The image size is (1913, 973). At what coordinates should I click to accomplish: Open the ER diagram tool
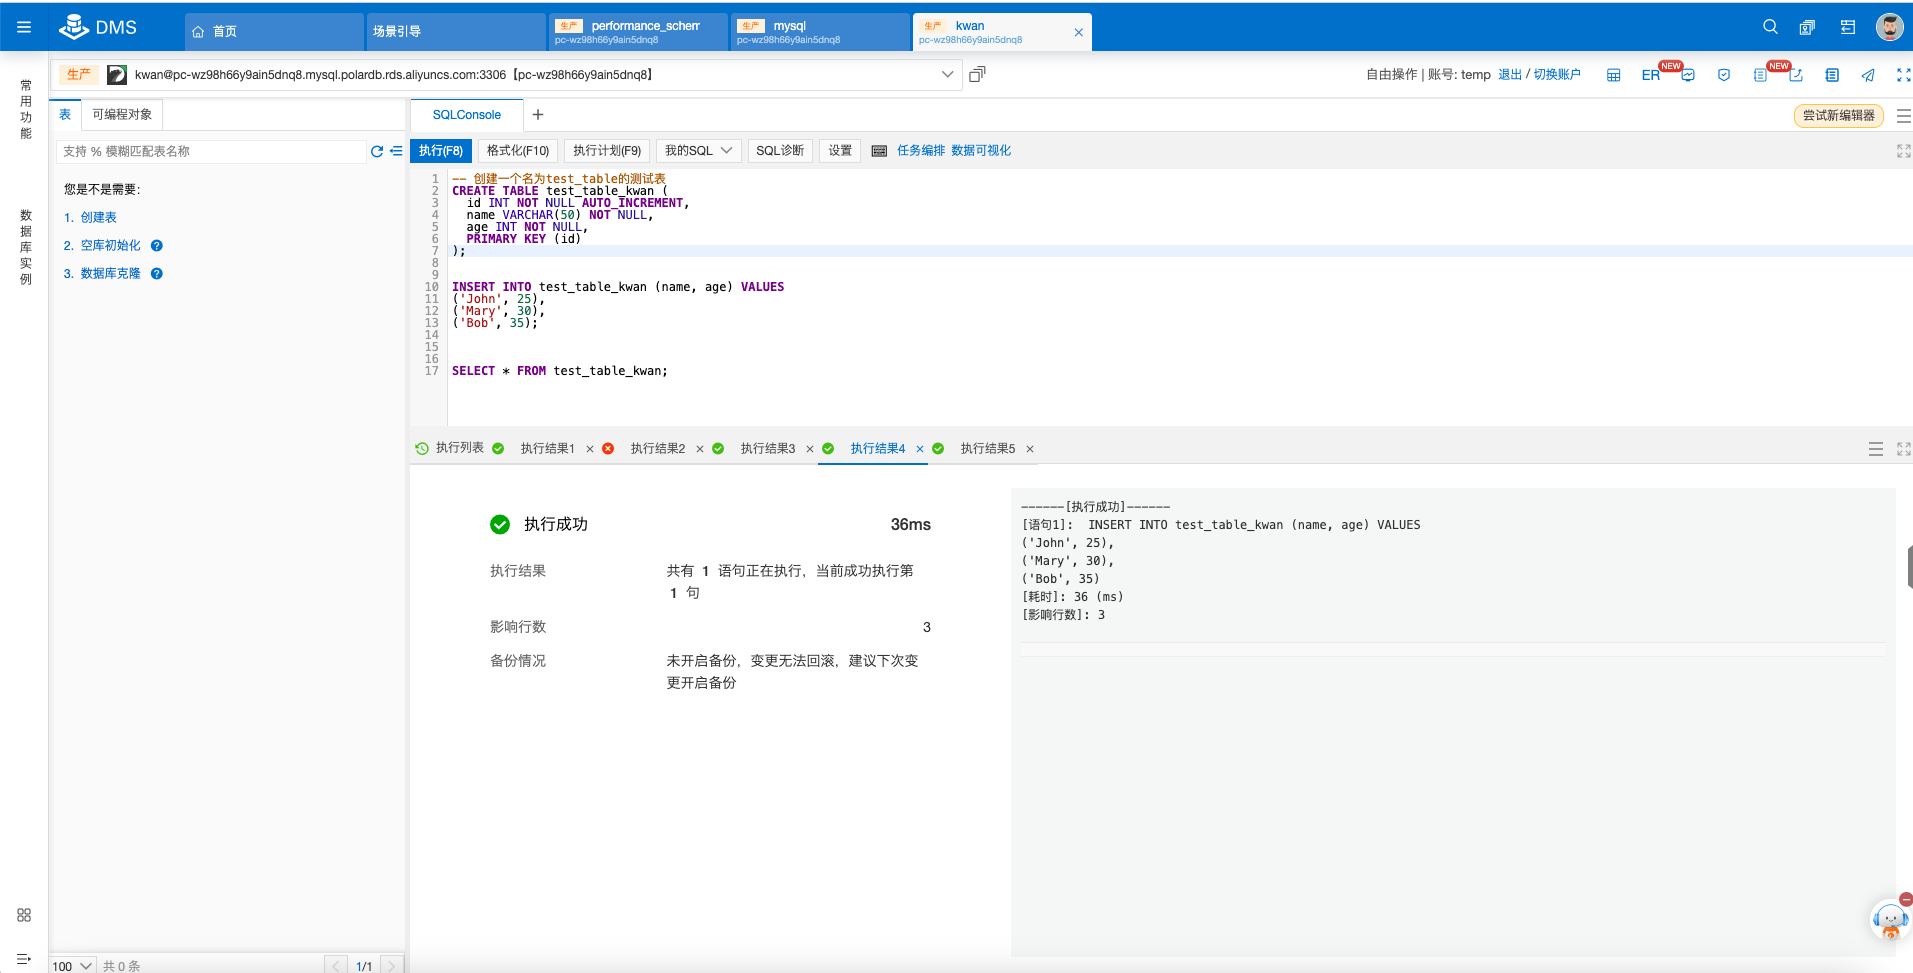[1650, 75]
